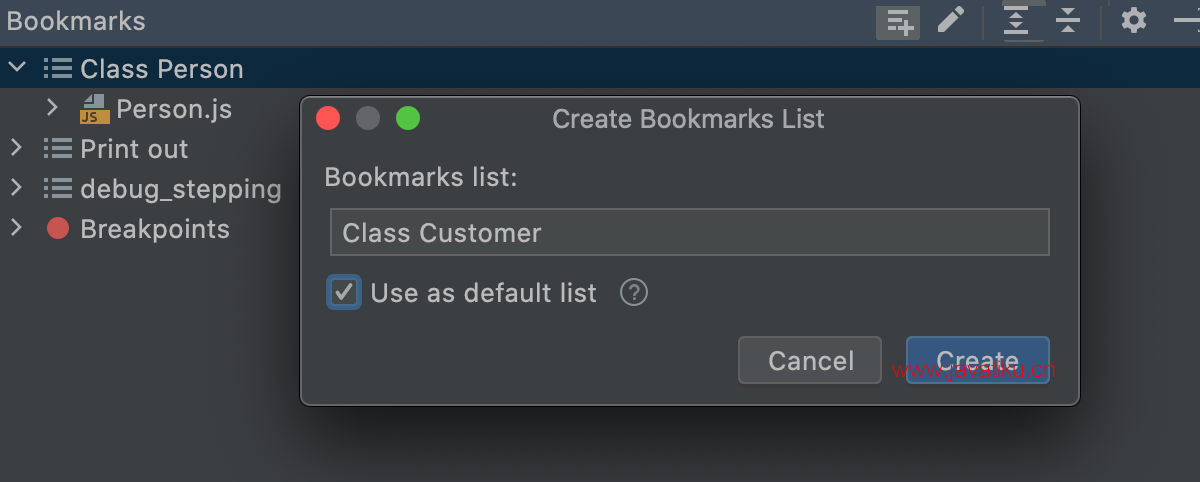Click the help question mark icon
Viewport: 1200px width, 482px height.
[x=634, y=293]
